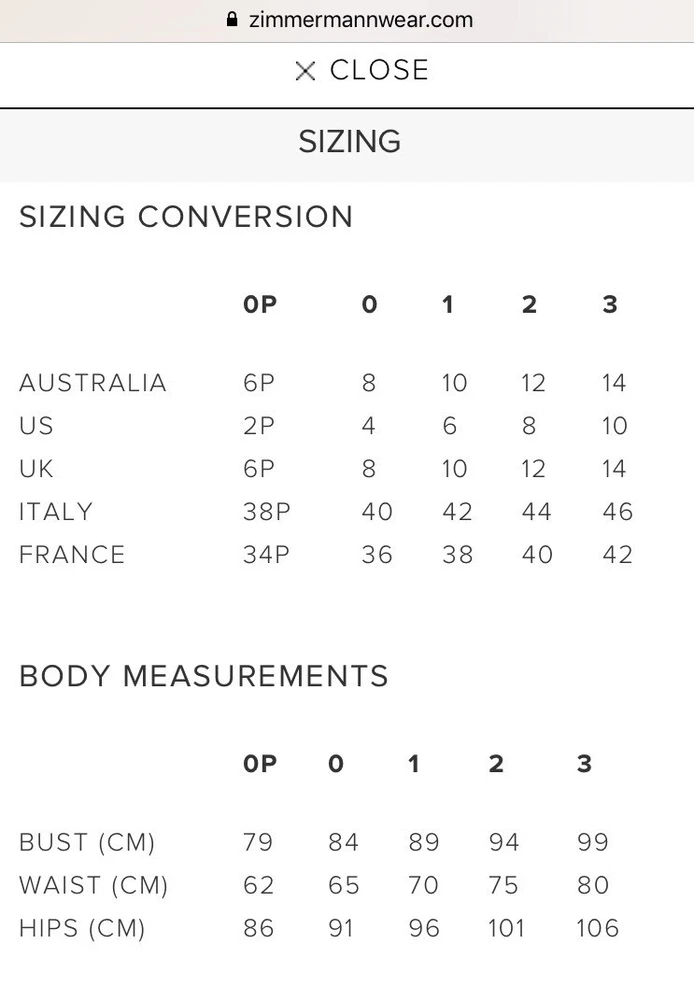This screenshot has width=694, height=1000.
Task: Select the AUSTRALIA row label
Action: pos(93,383)
